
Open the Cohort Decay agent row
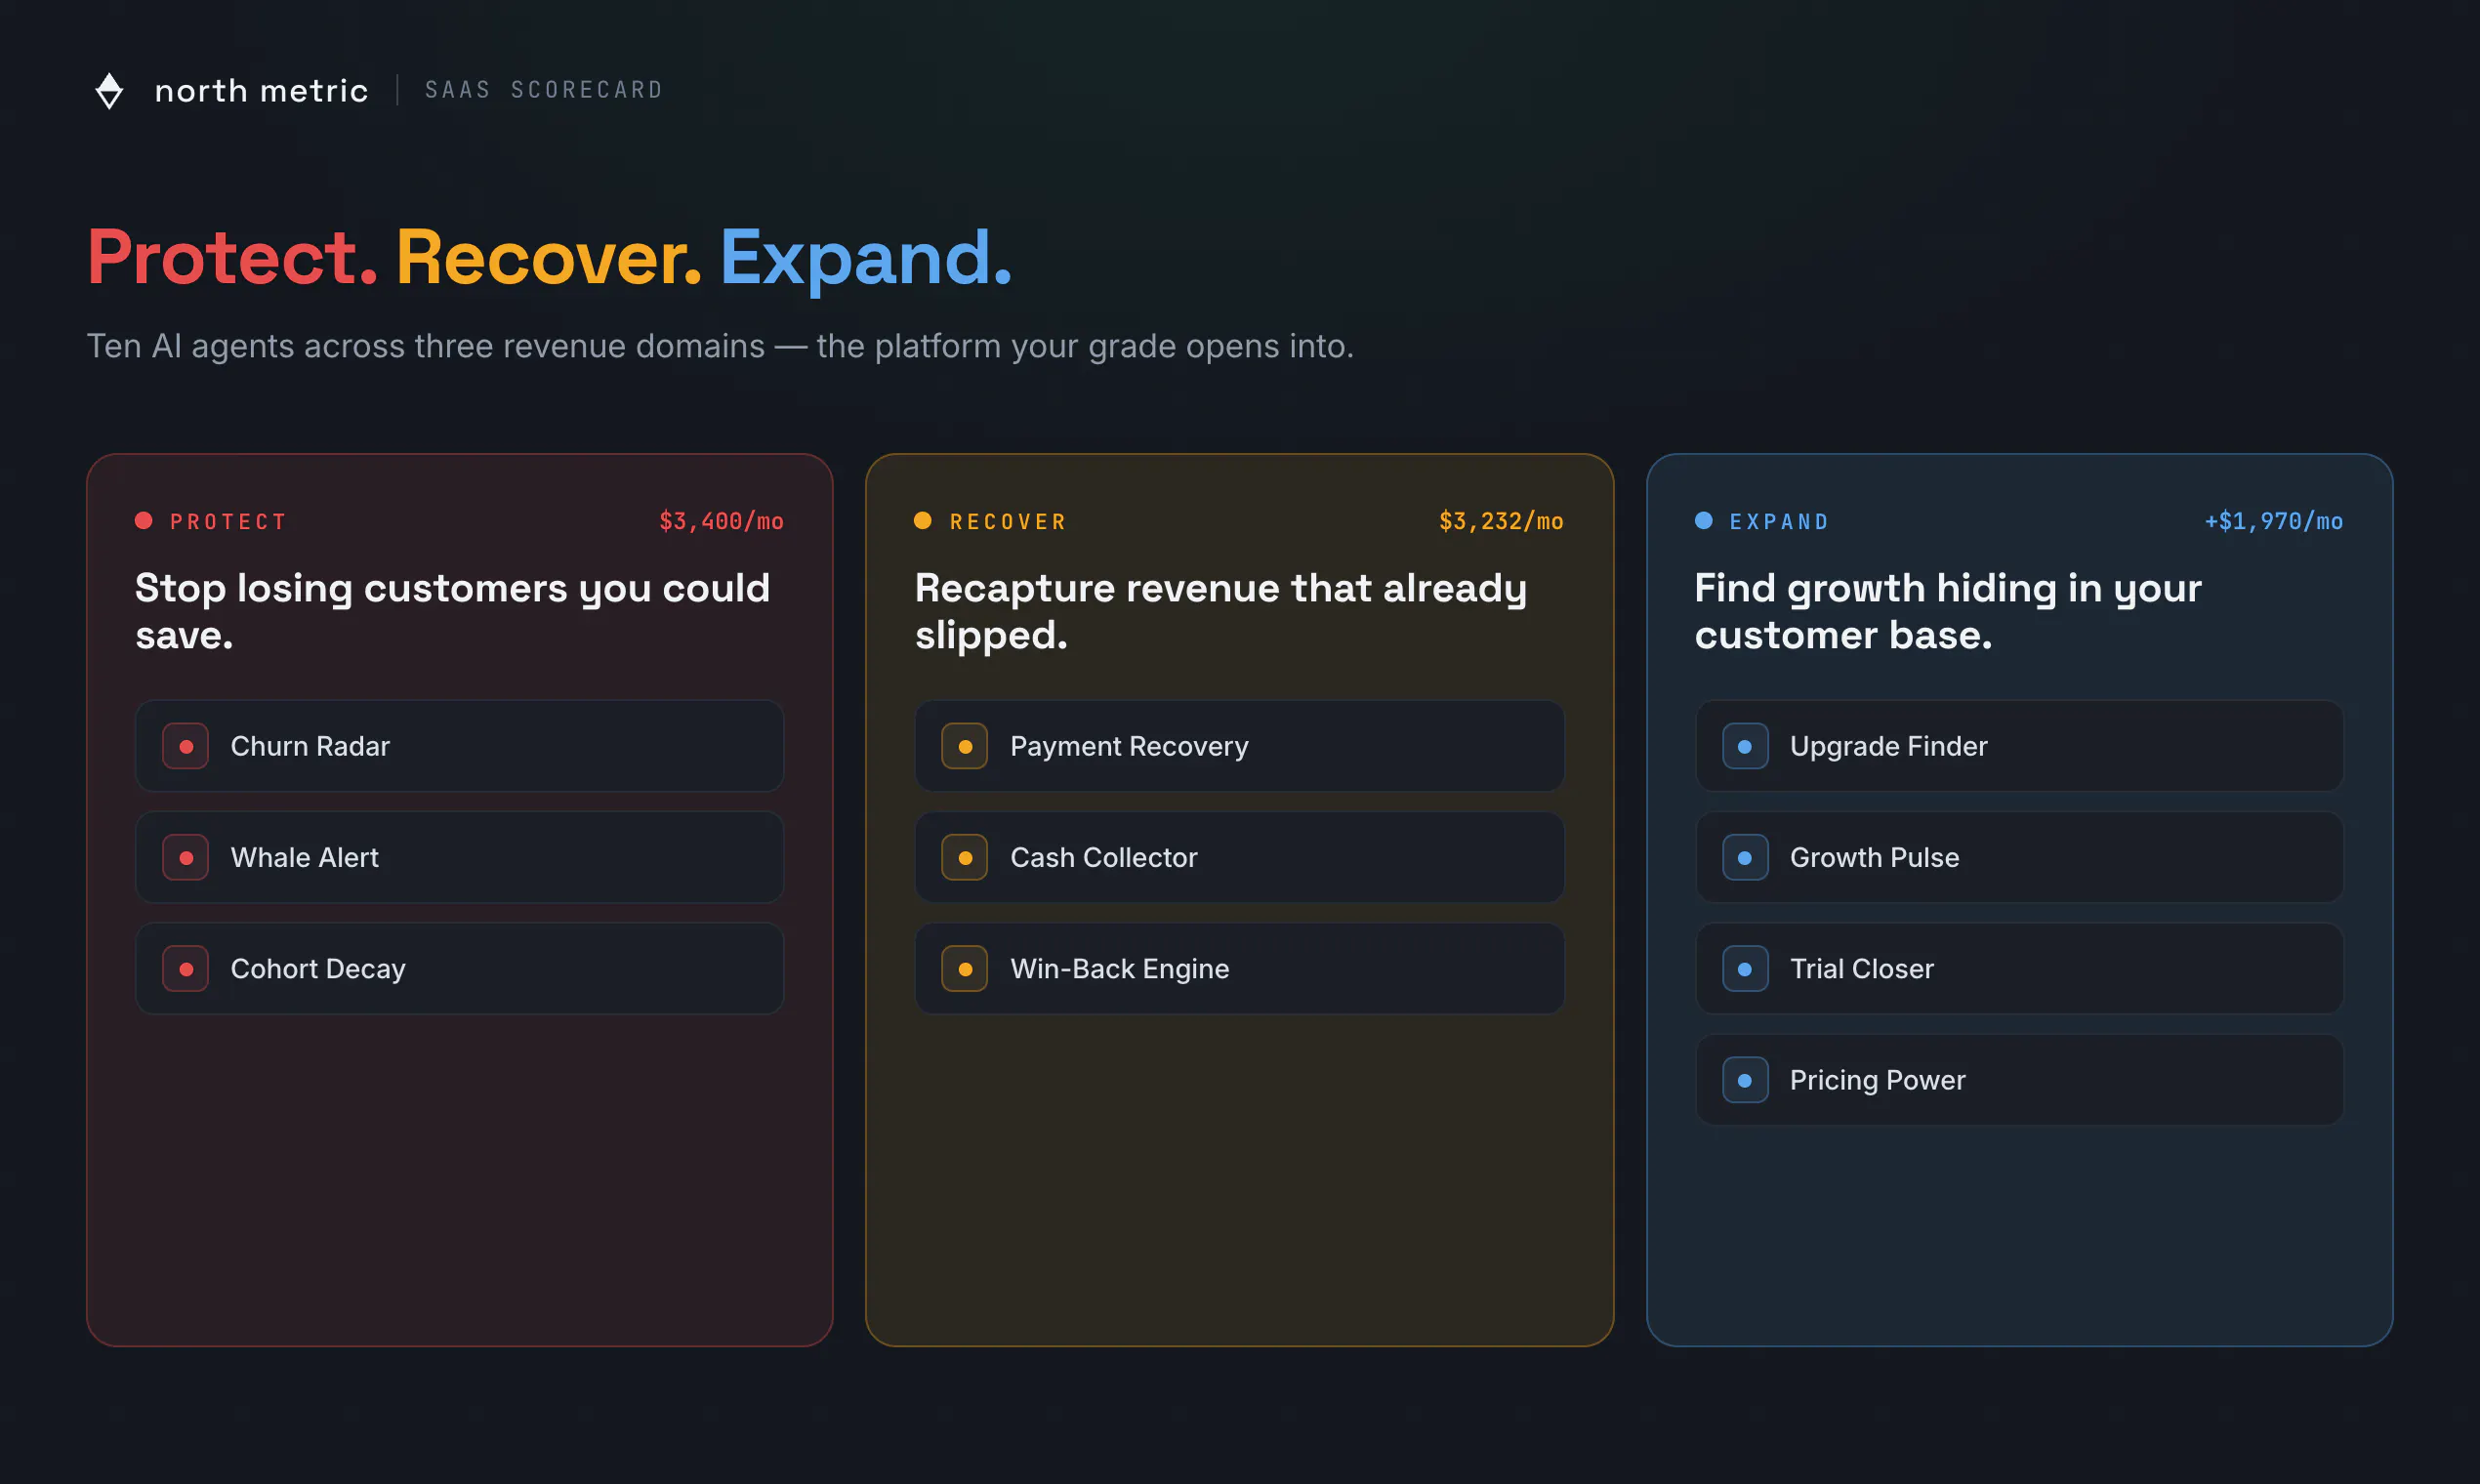tap(460, 968)
